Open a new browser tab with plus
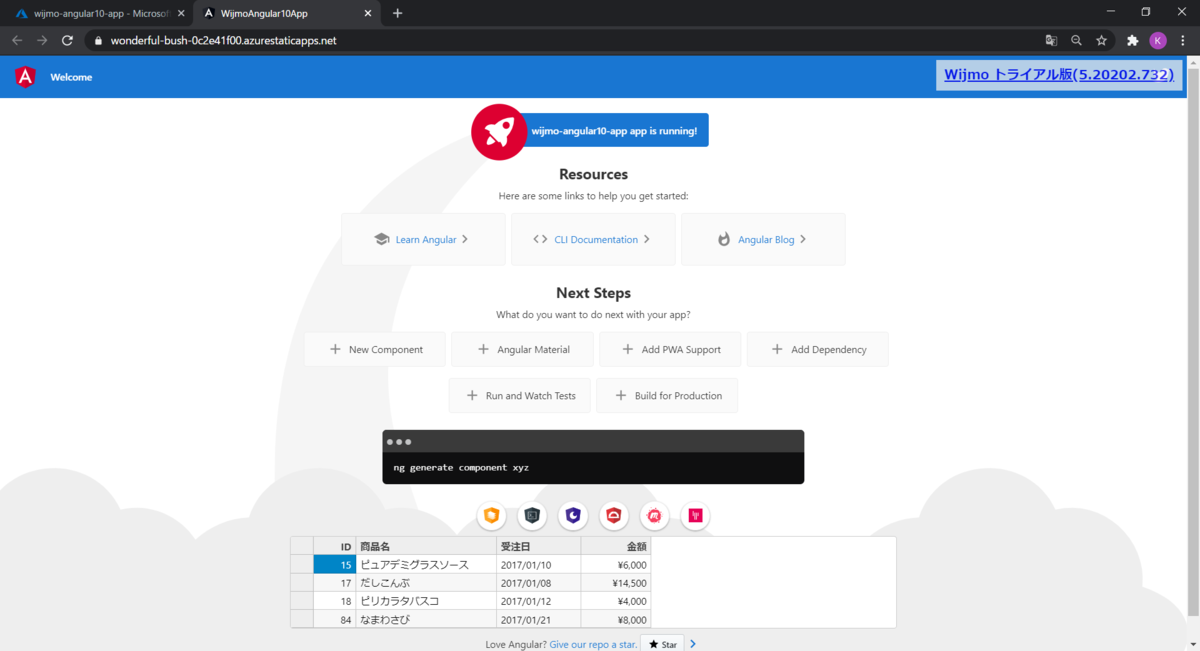1200x651 pixels. pos(397,13)
